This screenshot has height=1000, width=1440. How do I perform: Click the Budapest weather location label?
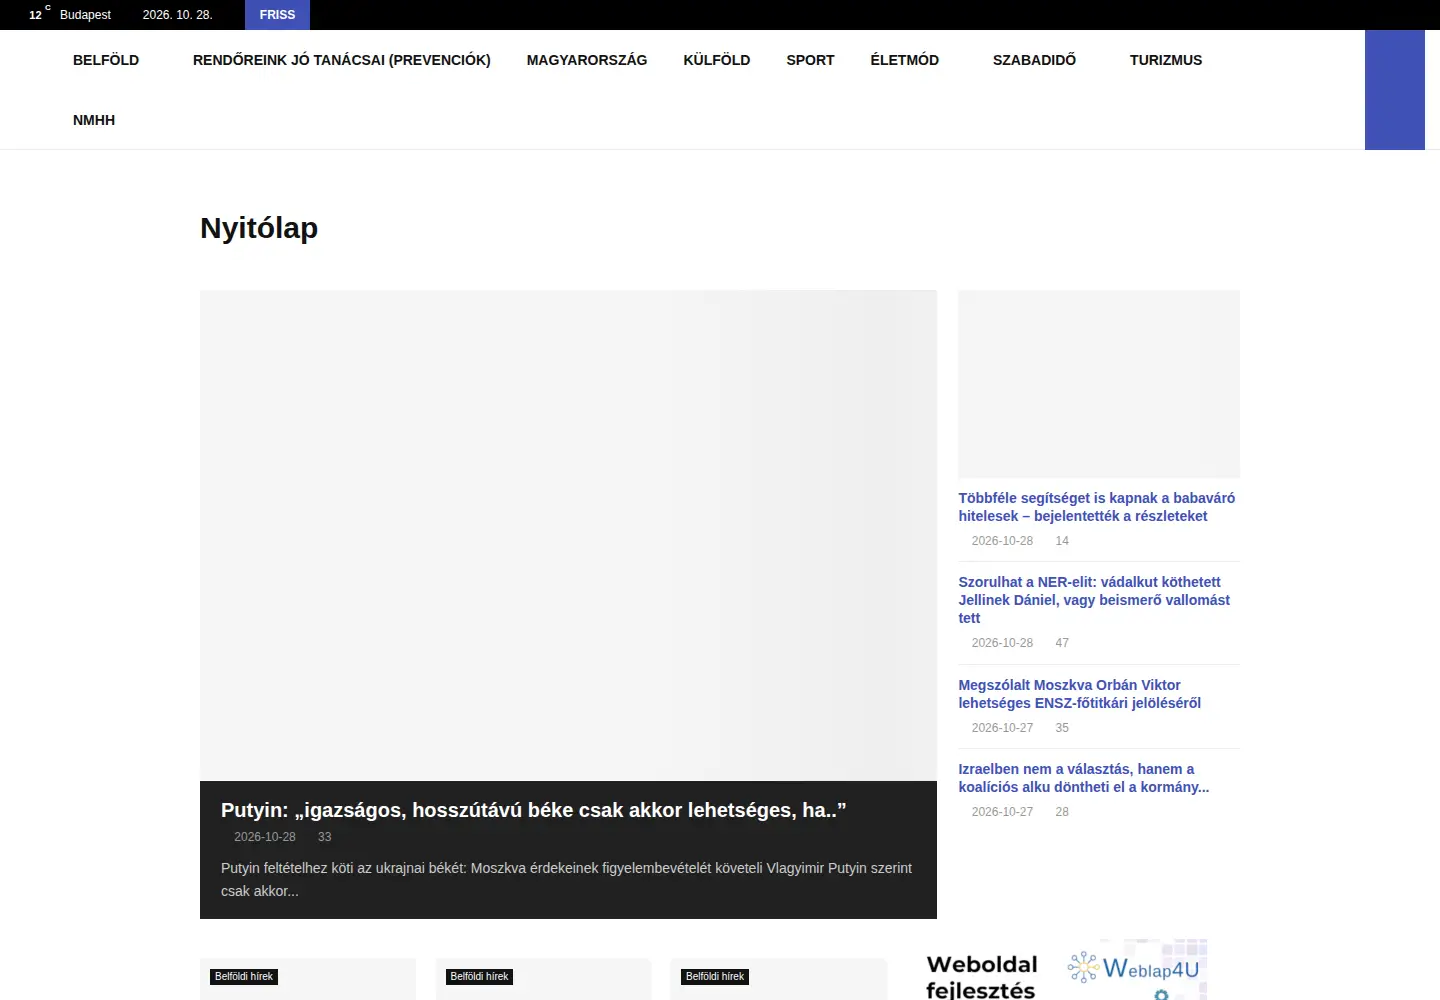coord(85,15)
